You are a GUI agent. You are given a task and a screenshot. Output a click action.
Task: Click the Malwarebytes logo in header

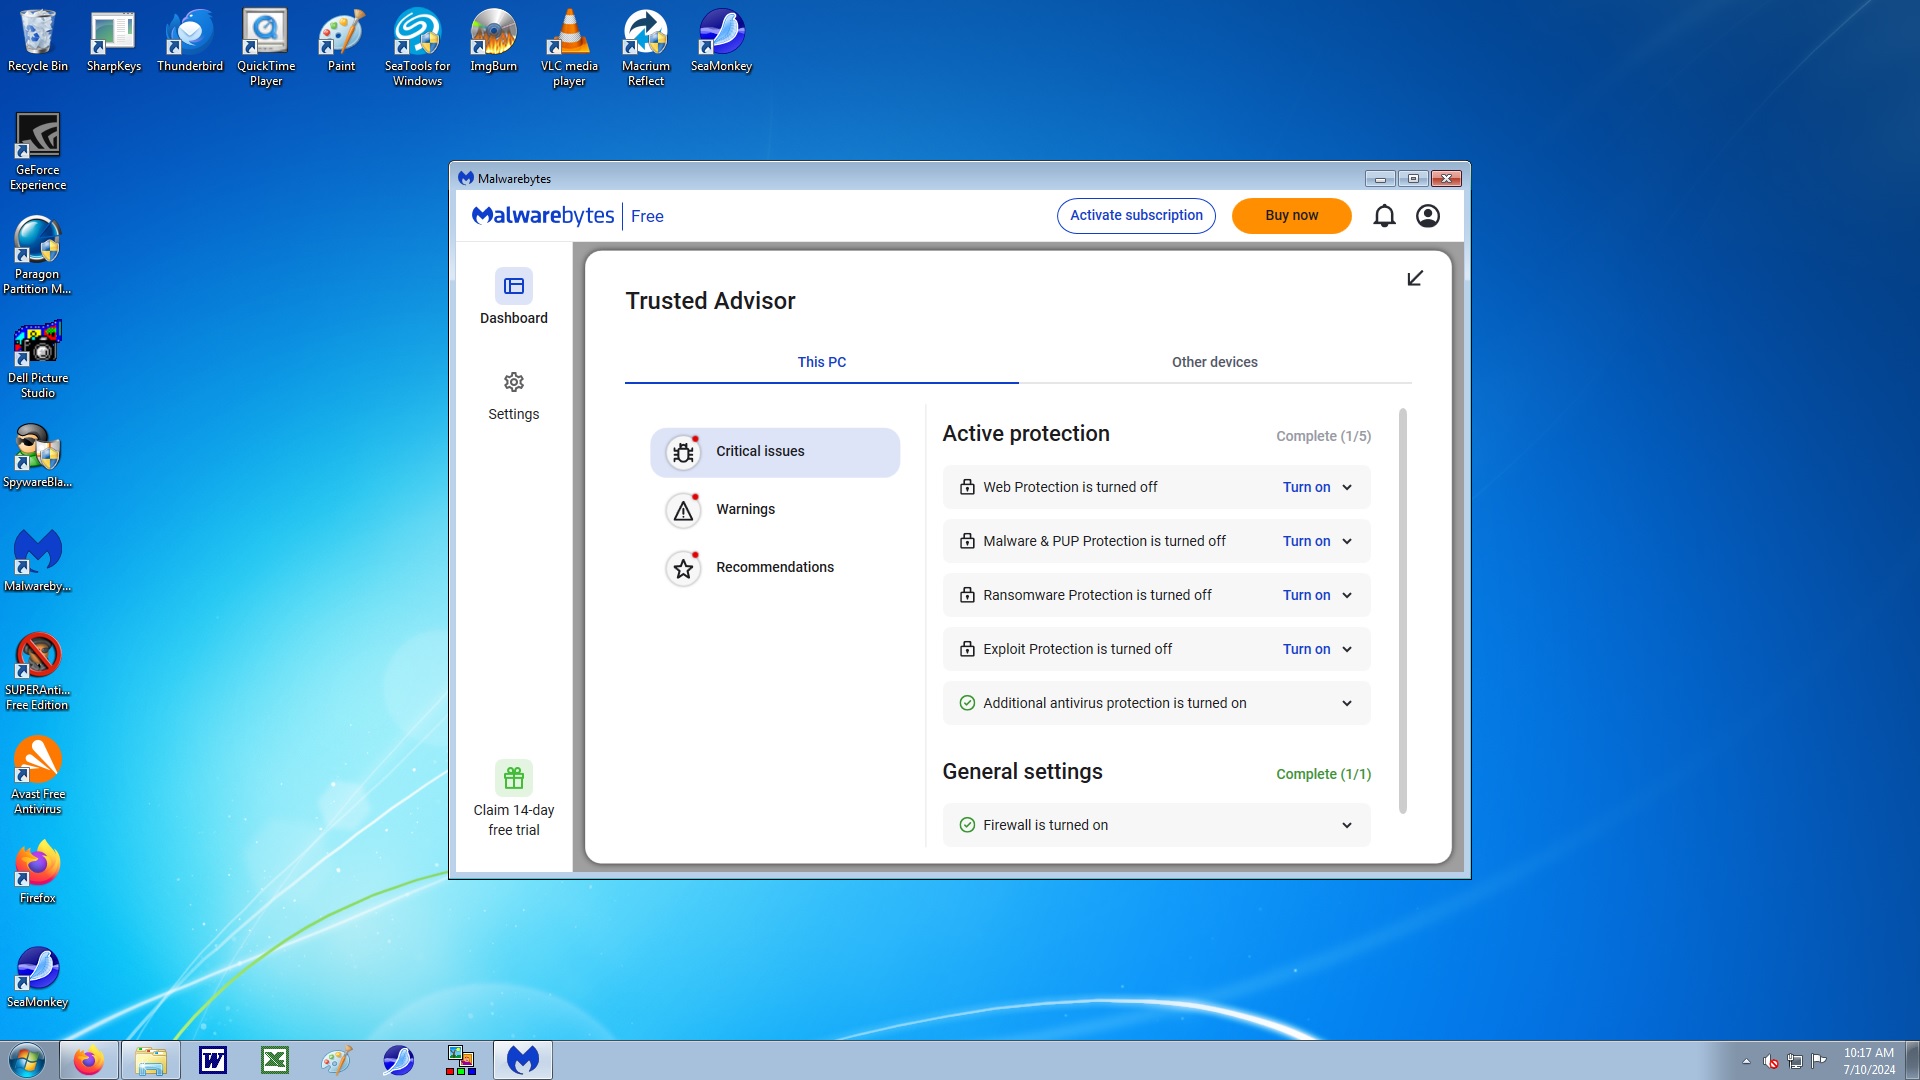click(543, 216)
